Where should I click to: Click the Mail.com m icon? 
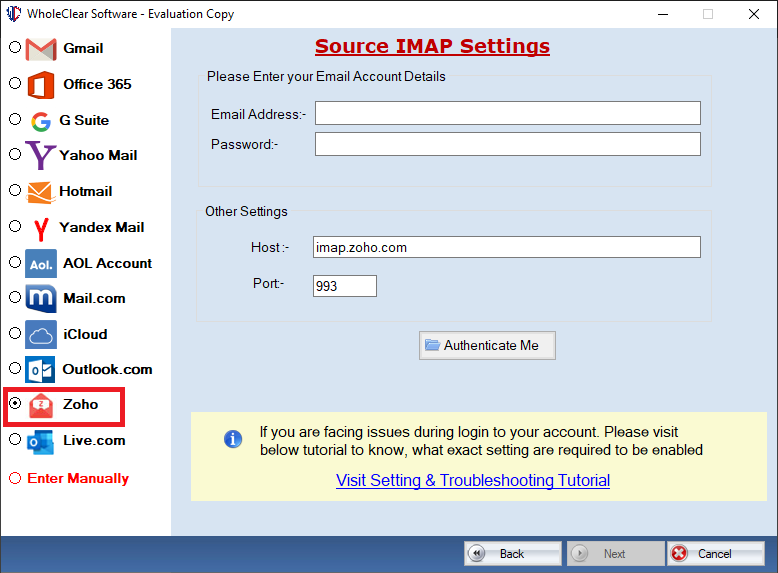[x=41, y=299]
